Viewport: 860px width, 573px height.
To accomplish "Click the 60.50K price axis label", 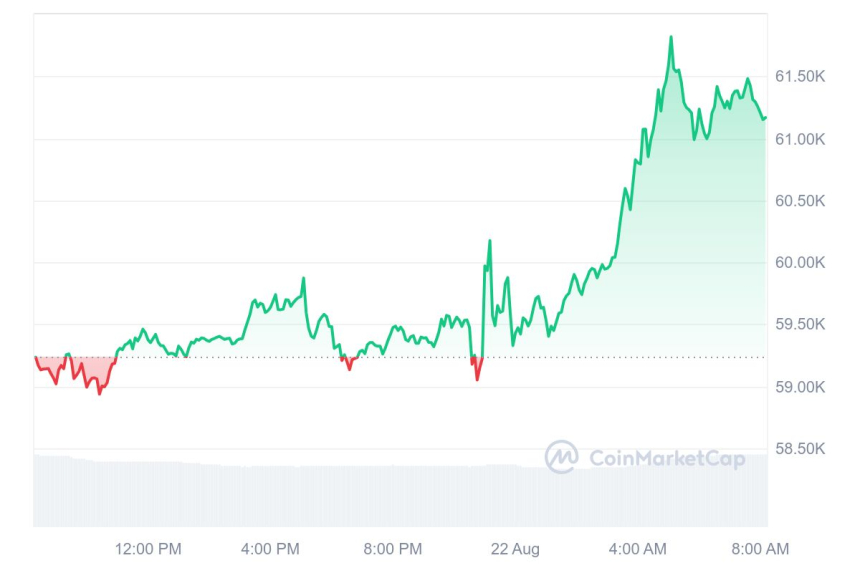I will [x=799, y=201].
